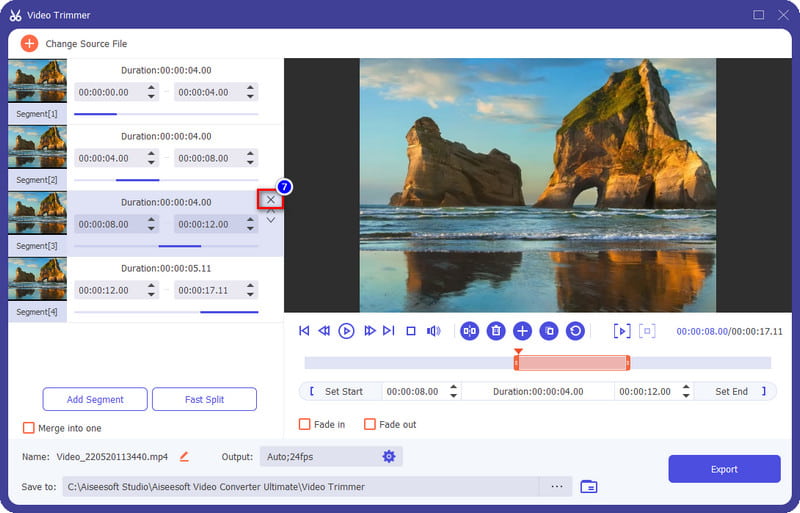Edit file name with the pencil icon

[184, 457]
